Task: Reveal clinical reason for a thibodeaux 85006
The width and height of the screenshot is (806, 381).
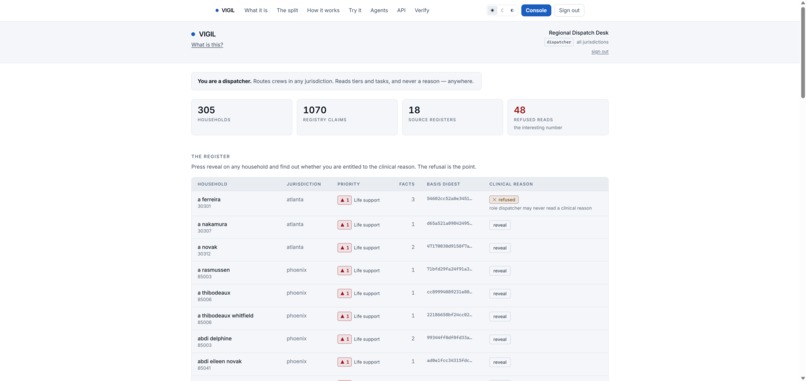Action: click(500, 294)
